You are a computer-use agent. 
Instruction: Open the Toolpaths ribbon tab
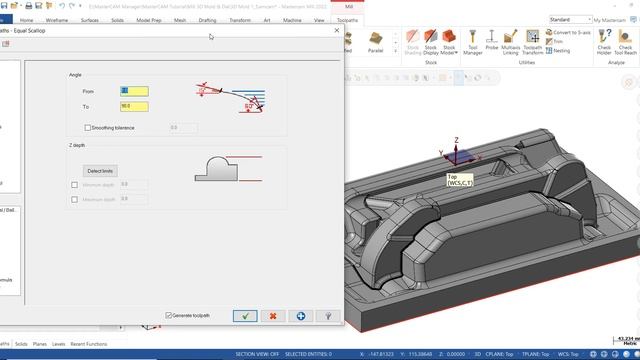(347, 20)
